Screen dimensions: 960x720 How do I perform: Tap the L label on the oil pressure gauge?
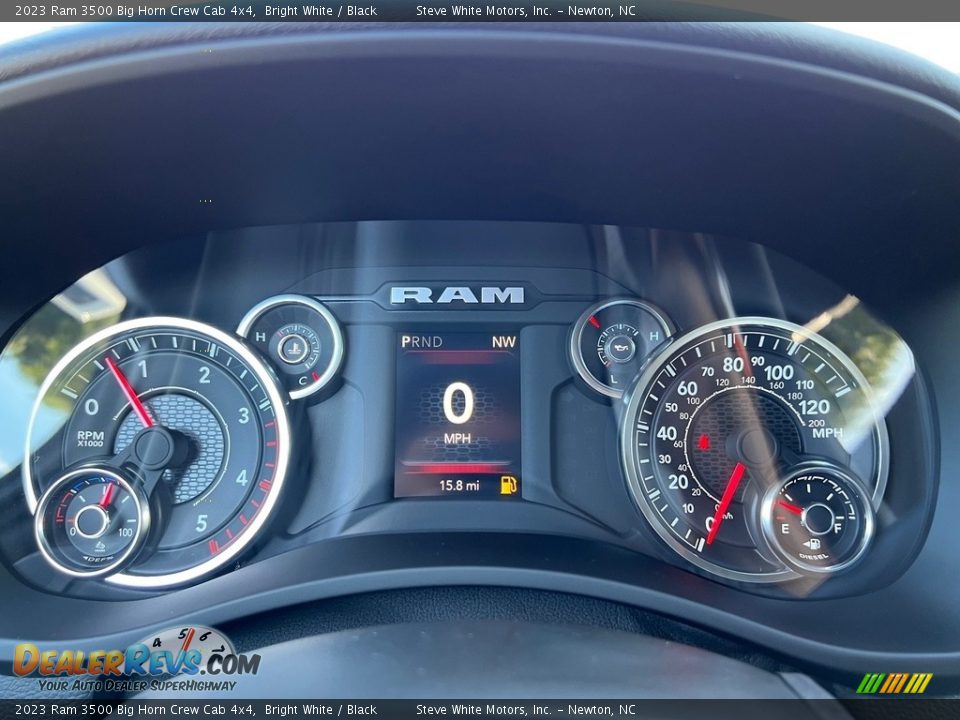coord(613,380)
